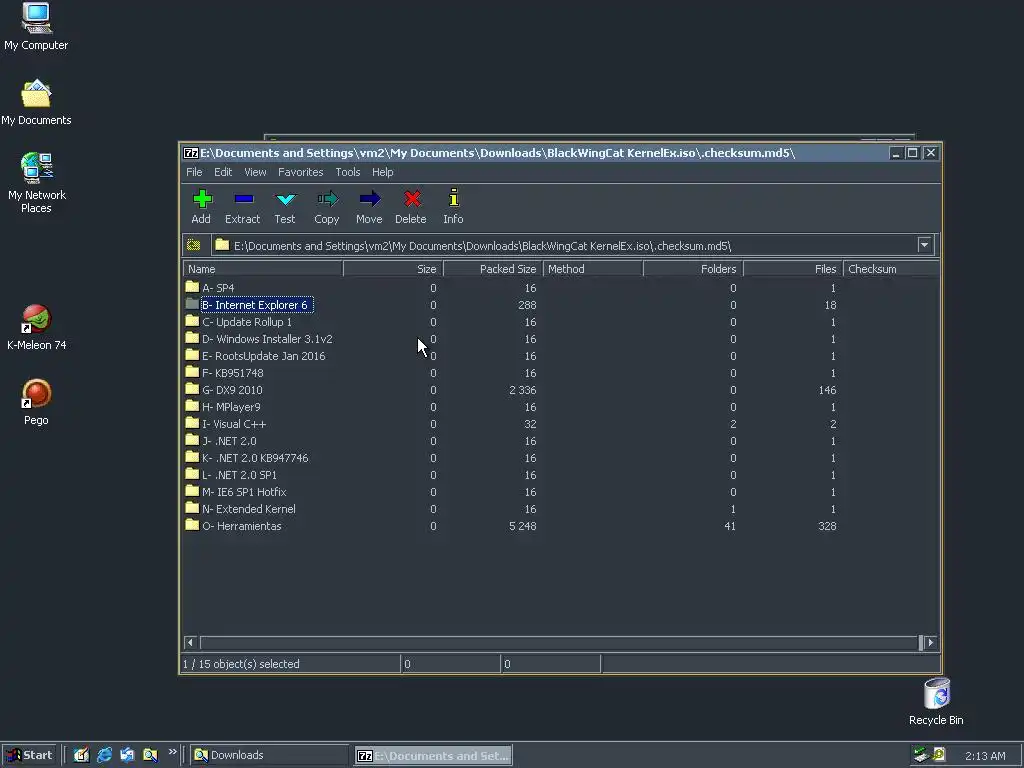Sort by Folders column header
This screenshot has height=768, width=1024.
click(693, 269)
